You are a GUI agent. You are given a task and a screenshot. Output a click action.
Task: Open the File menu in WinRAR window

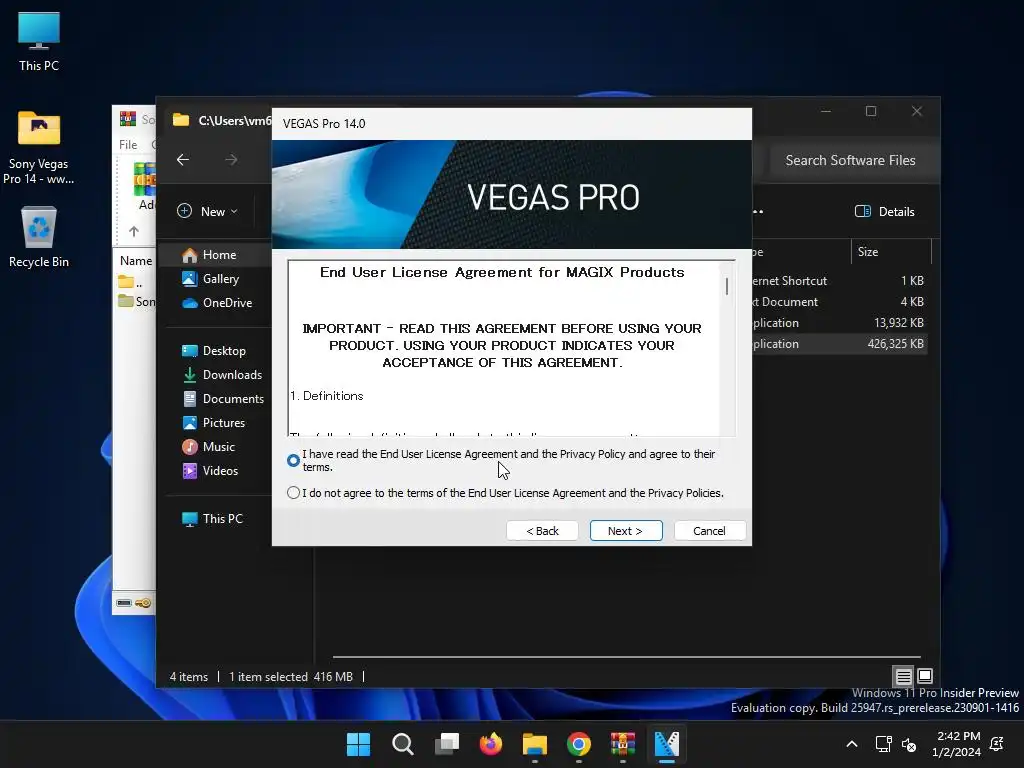click(x=128, y=144)
